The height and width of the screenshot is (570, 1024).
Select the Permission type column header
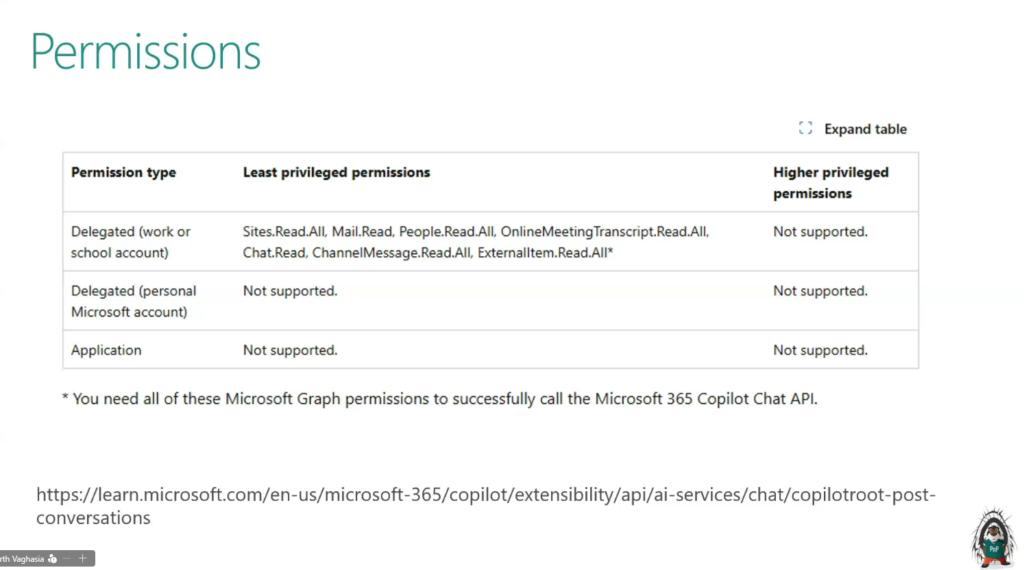tap(123, 172)
